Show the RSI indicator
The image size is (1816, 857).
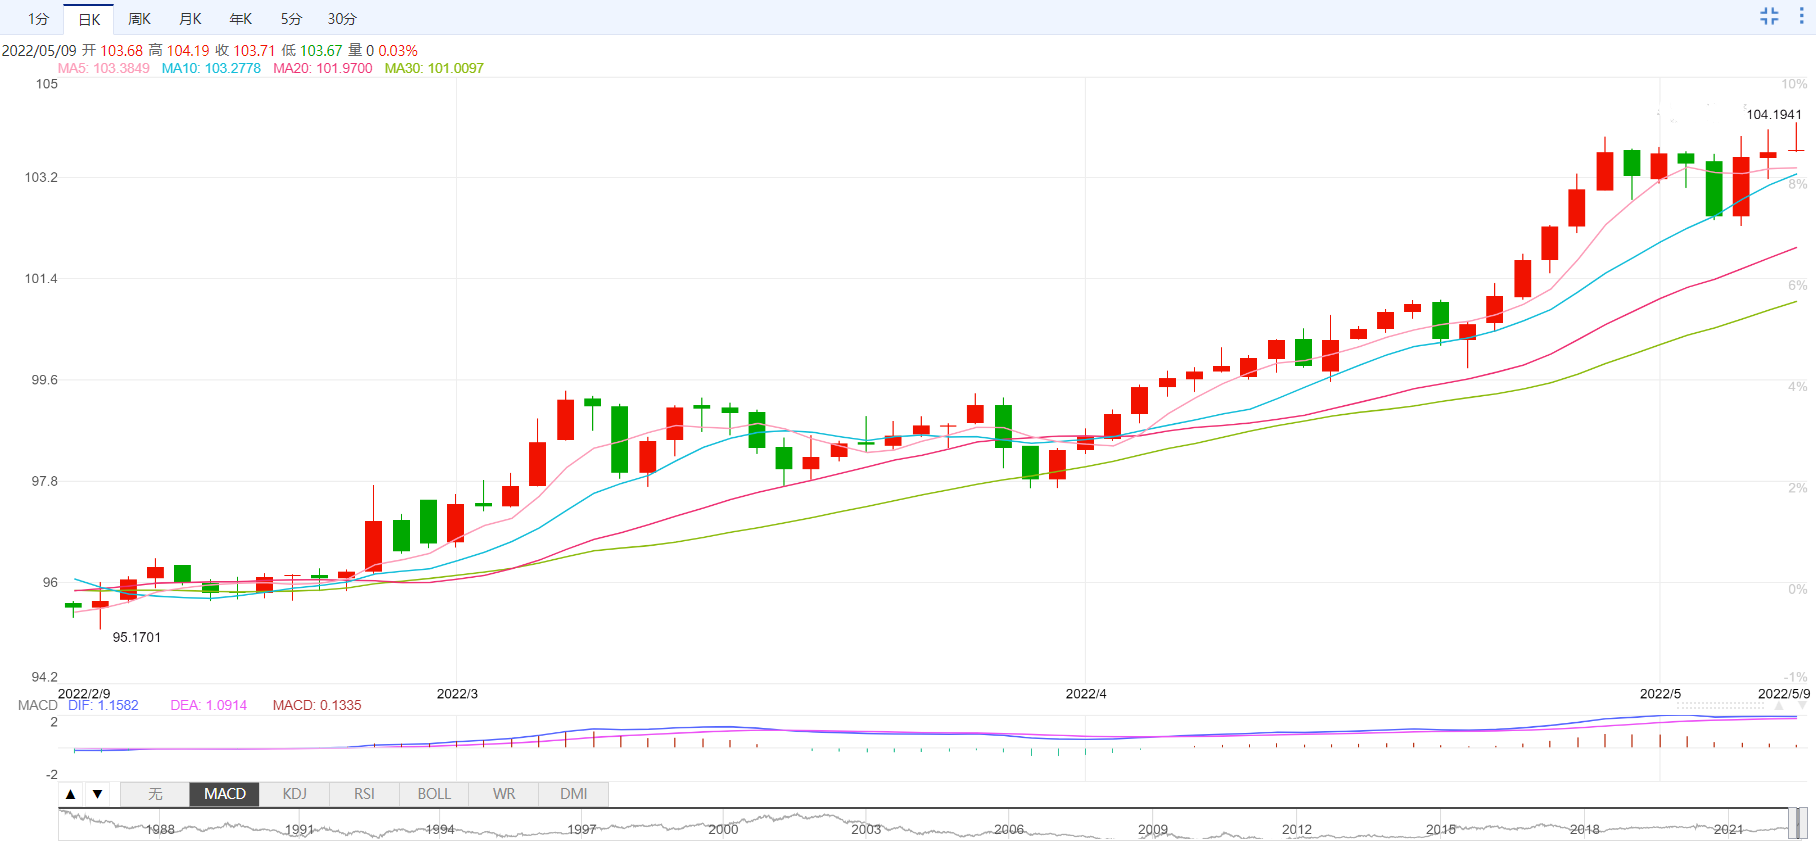(x=364, y=794)
